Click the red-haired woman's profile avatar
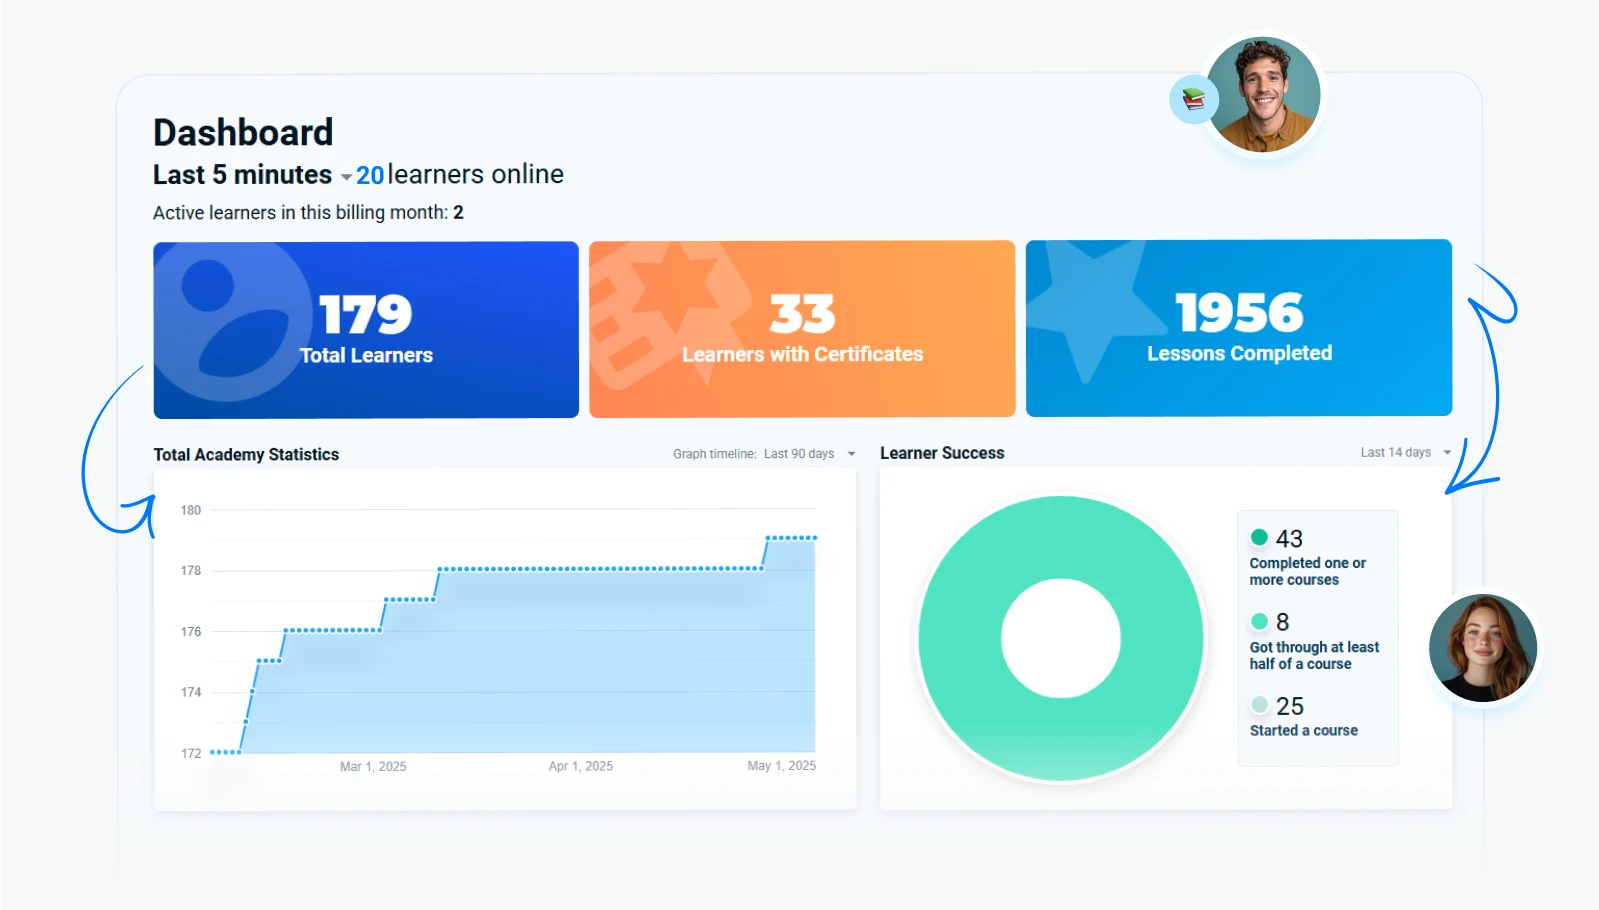1599x910 pixels. (1482, 648)
